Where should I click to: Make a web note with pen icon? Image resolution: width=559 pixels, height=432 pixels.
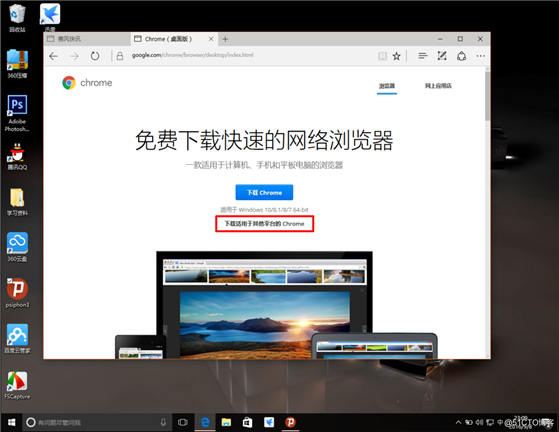(442, 56)
